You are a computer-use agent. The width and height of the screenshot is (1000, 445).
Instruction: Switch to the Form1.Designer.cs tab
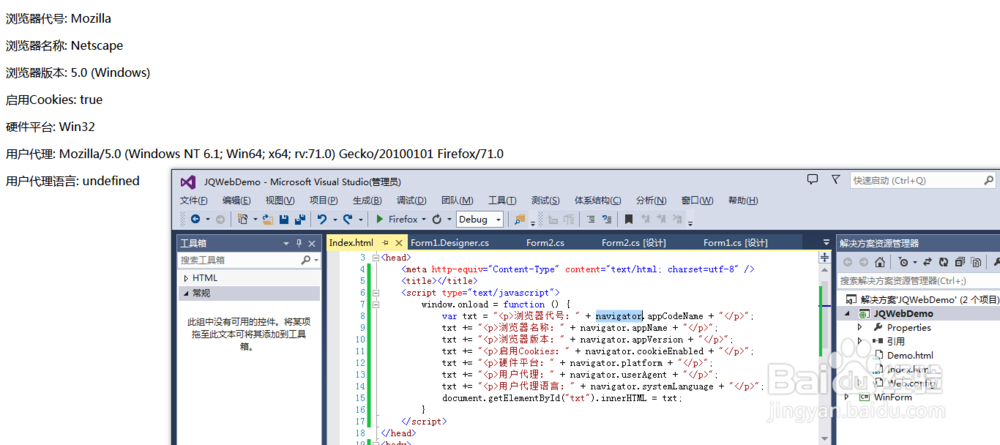pyautogui.click(x=450, y=243)
